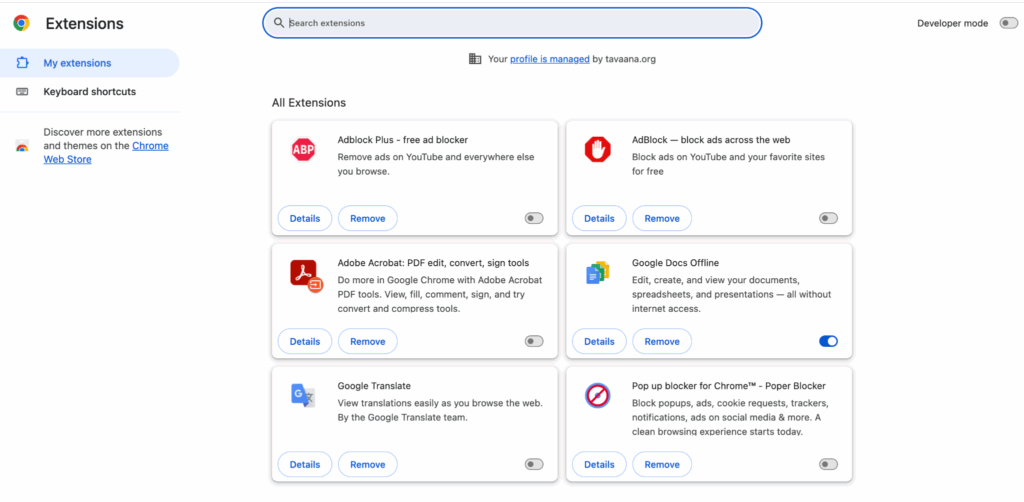Remove AdBlock — block ads extension
The height and width of the screenshot is (502, 1024).
coord(662,219)
